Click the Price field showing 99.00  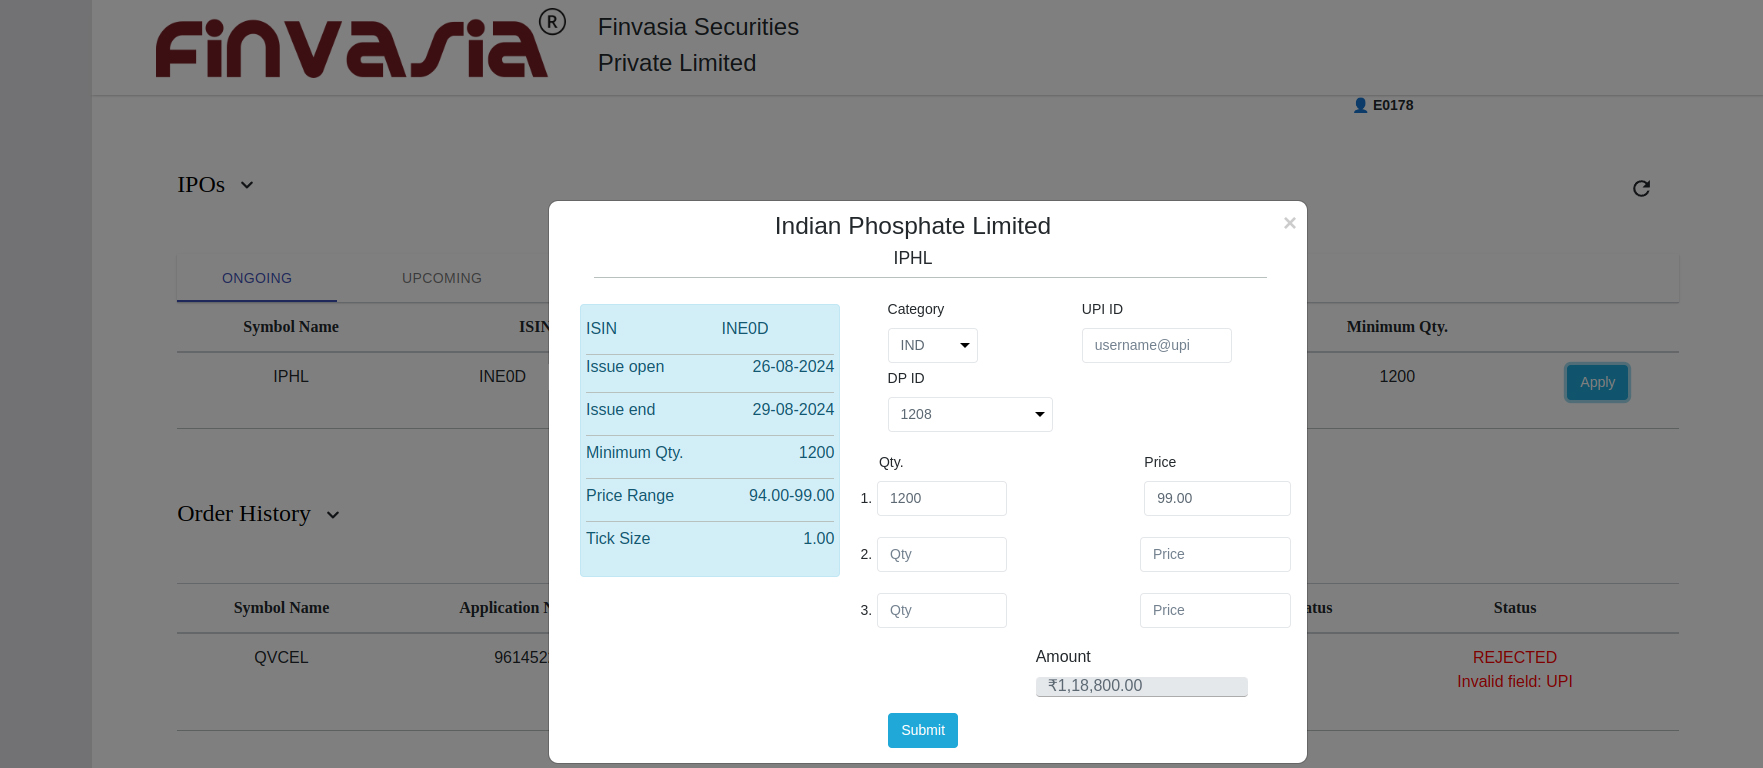pyautogui.click(x=1216, y=498)
